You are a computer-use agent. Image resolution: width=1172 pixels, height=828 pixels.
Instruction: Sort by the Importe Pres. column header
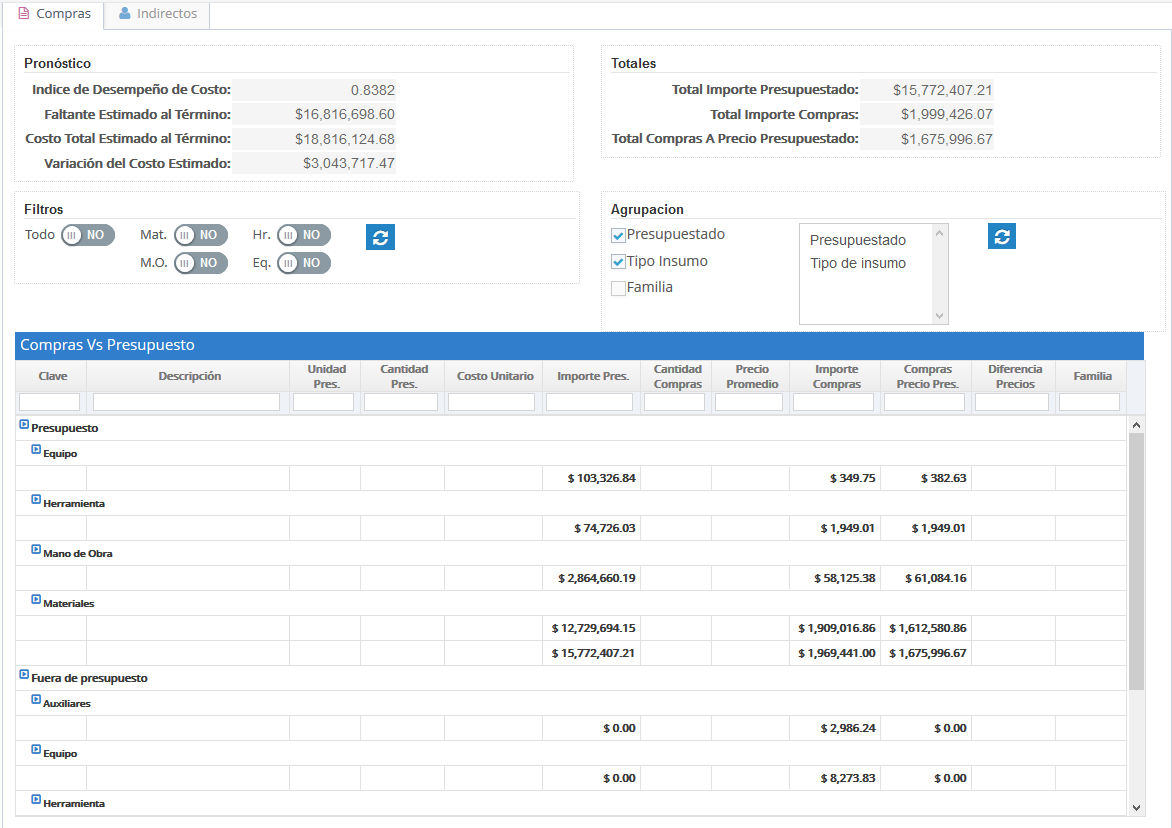pos(592,376)
